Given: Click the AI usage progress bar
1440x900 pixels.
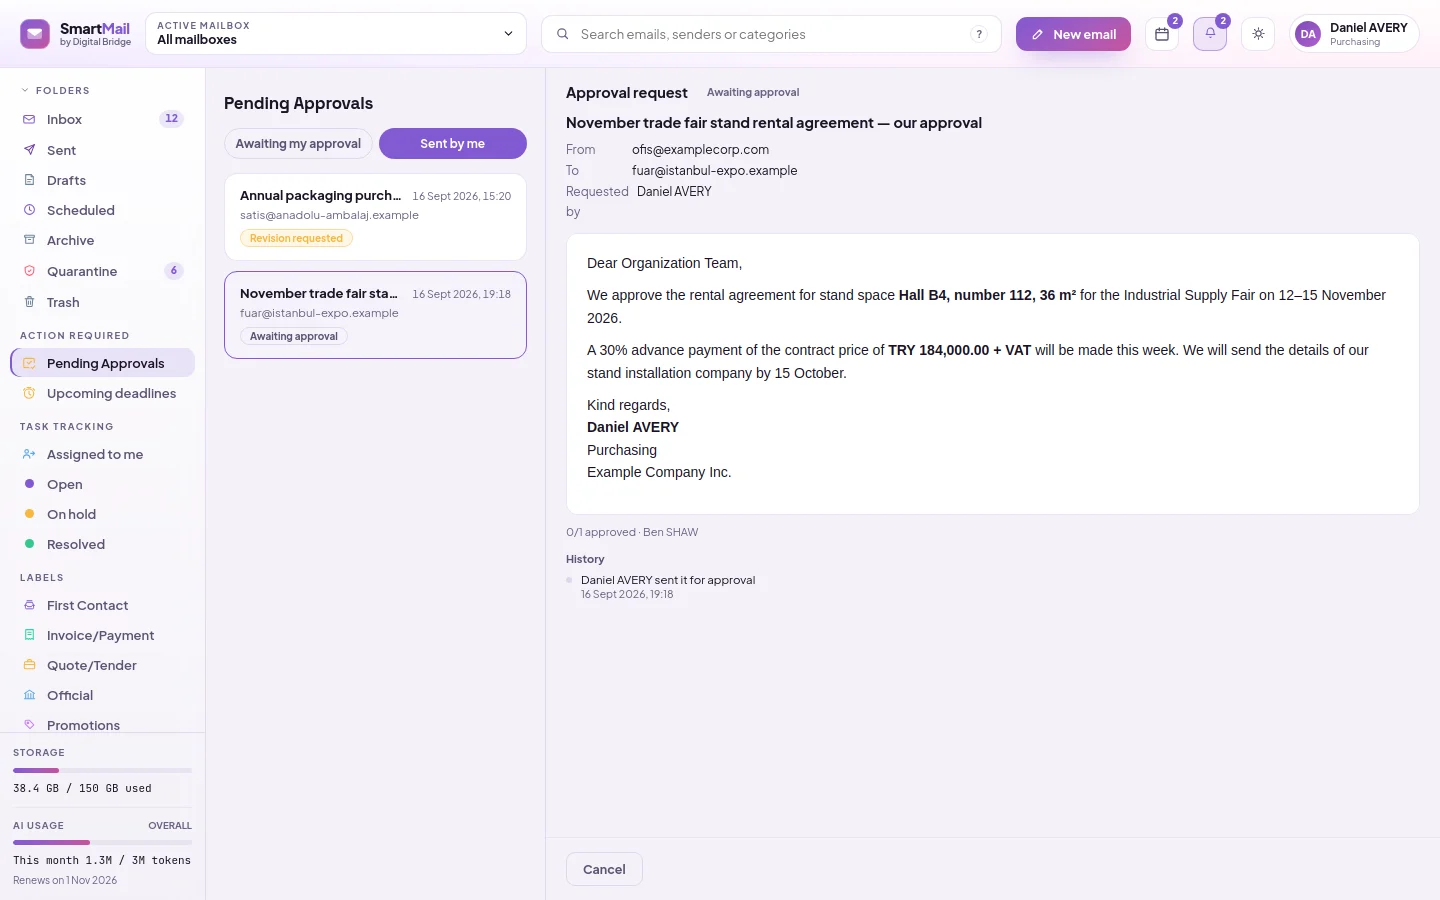Looking at the screenshot, I should point(102,842).
